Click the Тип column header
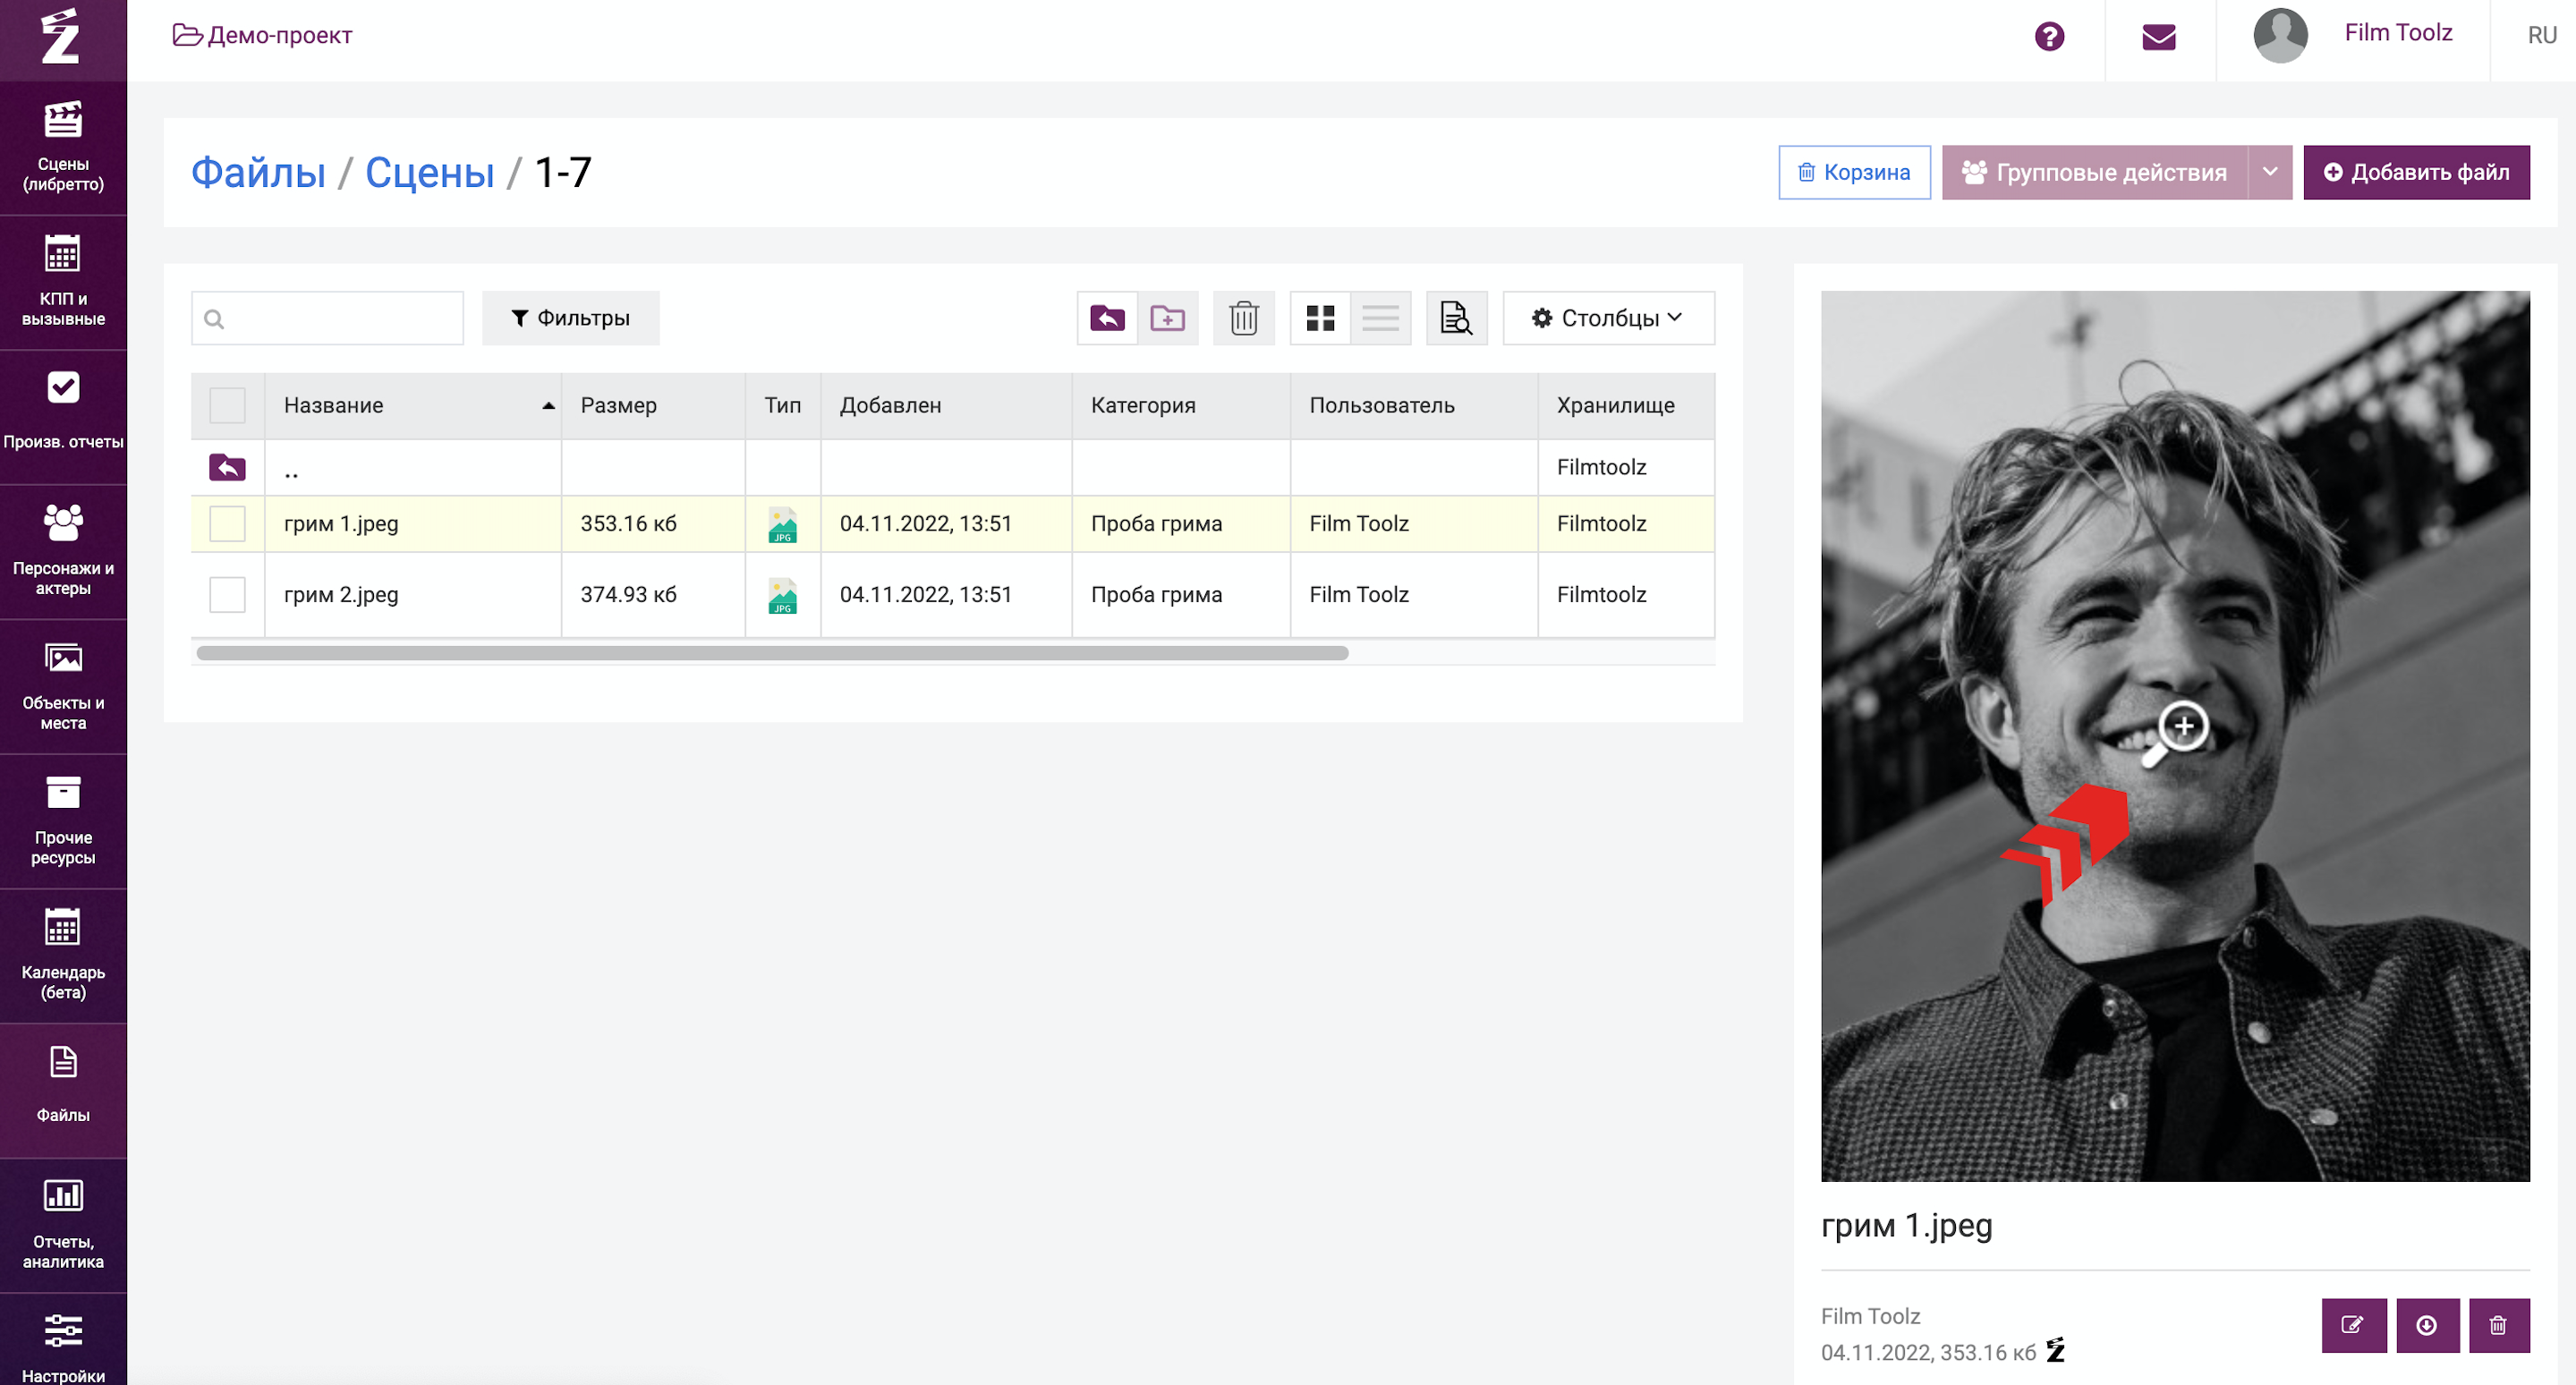 [x=783, y=405]
